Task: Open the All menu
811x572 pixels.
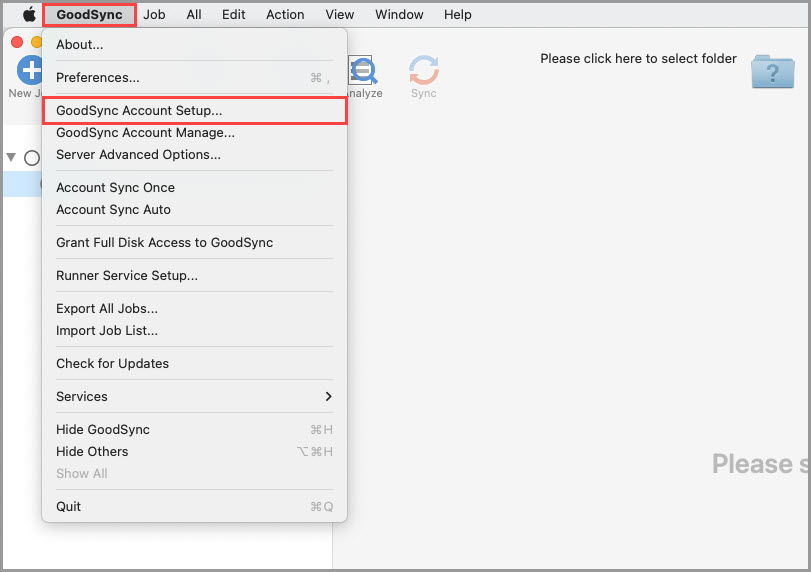Action: [x=194, y=14]
